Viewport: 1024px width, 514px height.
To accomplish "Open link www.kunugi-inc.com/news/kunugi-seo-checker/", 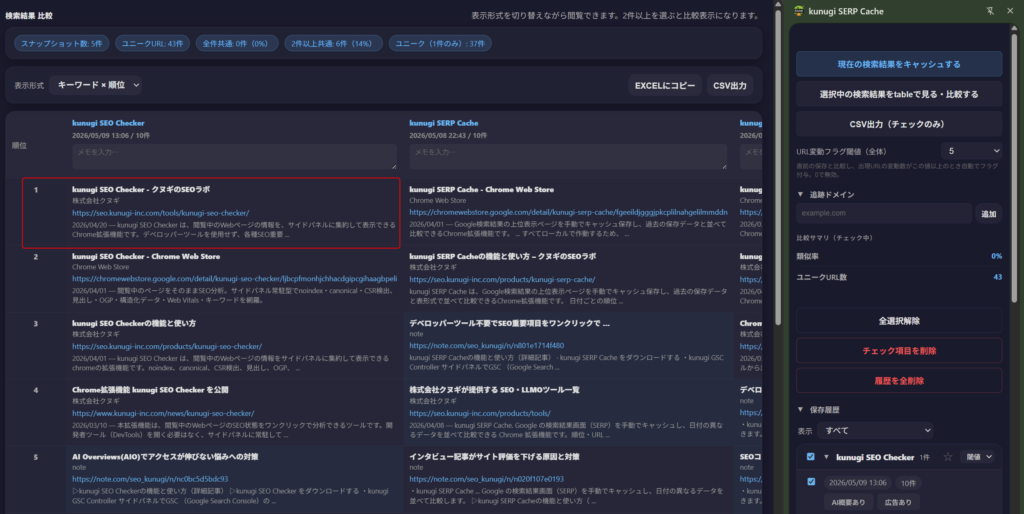I will pyautogui.click(x=163, y=413).
